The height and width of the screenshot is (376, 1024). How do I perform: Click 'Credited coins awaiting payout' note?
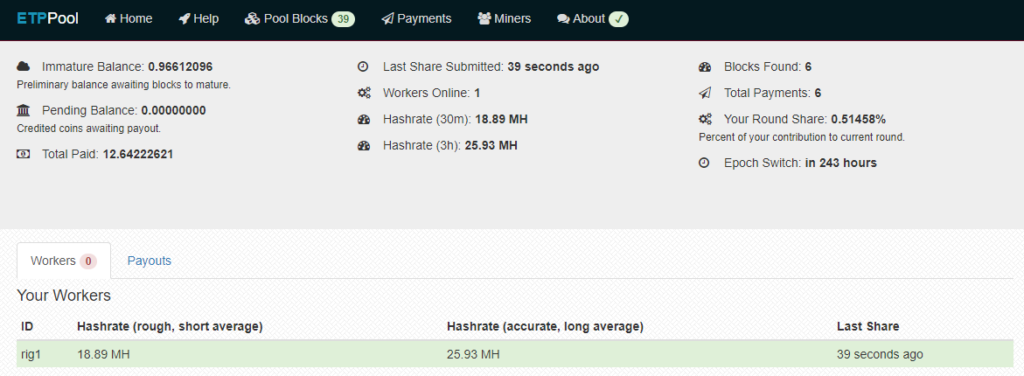pyautogui.click(x=89, y=129)
